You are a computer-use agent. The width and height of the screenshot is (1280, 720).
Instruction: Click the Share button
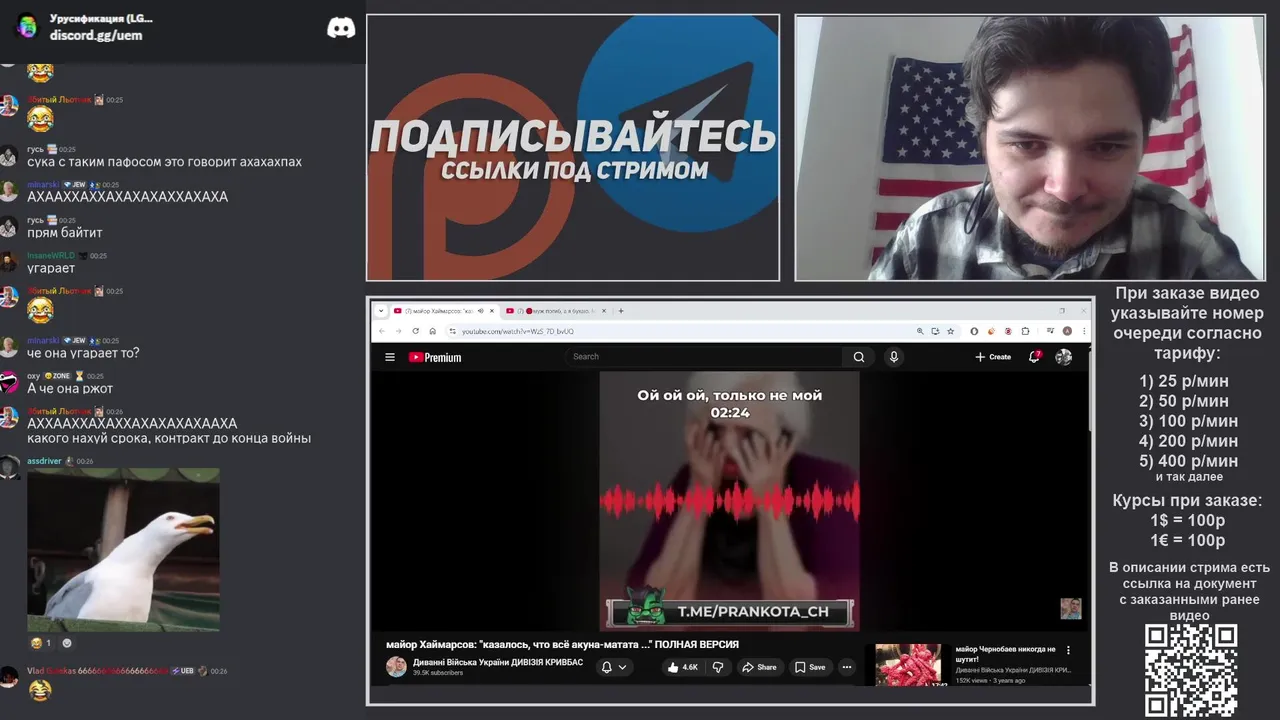pos(759,667)
